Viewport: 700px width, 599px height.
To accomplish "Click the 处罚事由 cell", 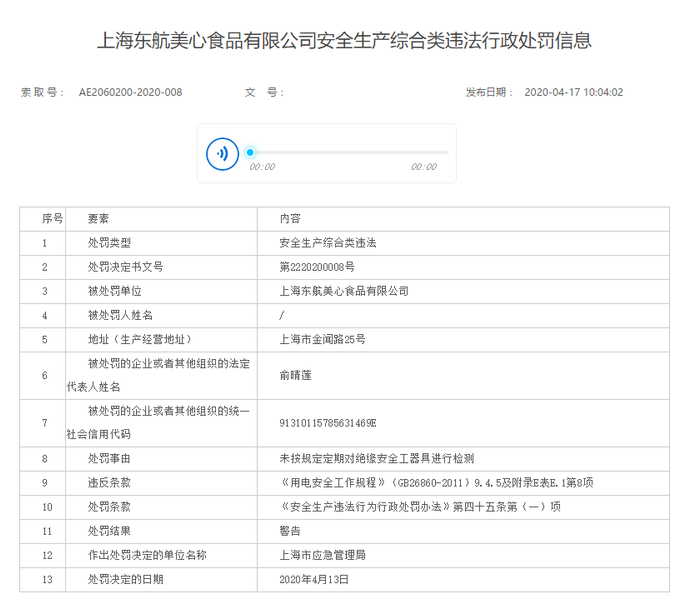I will pos(161,459).
